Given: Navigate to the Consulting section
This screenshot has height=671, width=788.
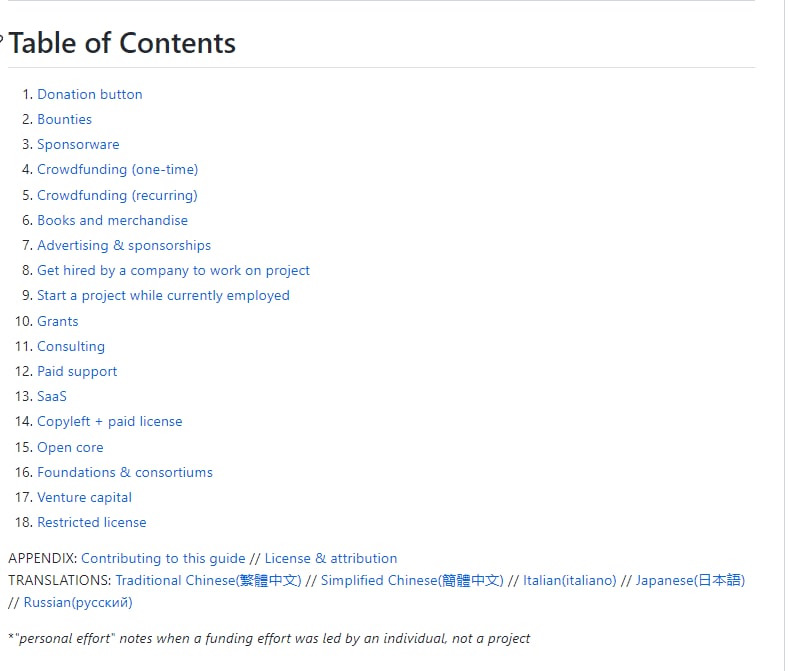Looking at the screenshot, I should tap(71, 346).
